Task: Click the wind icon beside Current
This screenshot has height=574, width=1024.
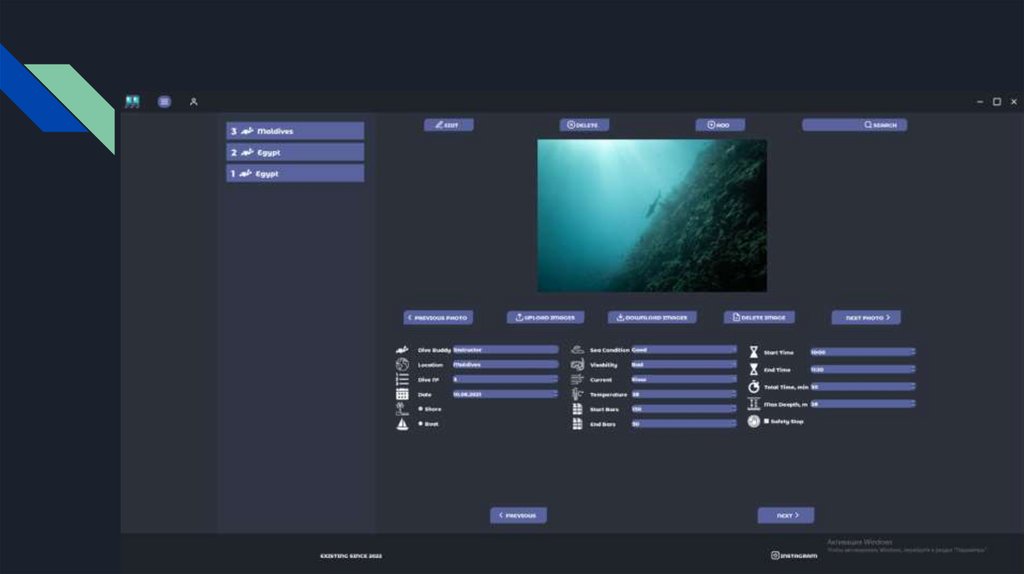Action: 577,379
